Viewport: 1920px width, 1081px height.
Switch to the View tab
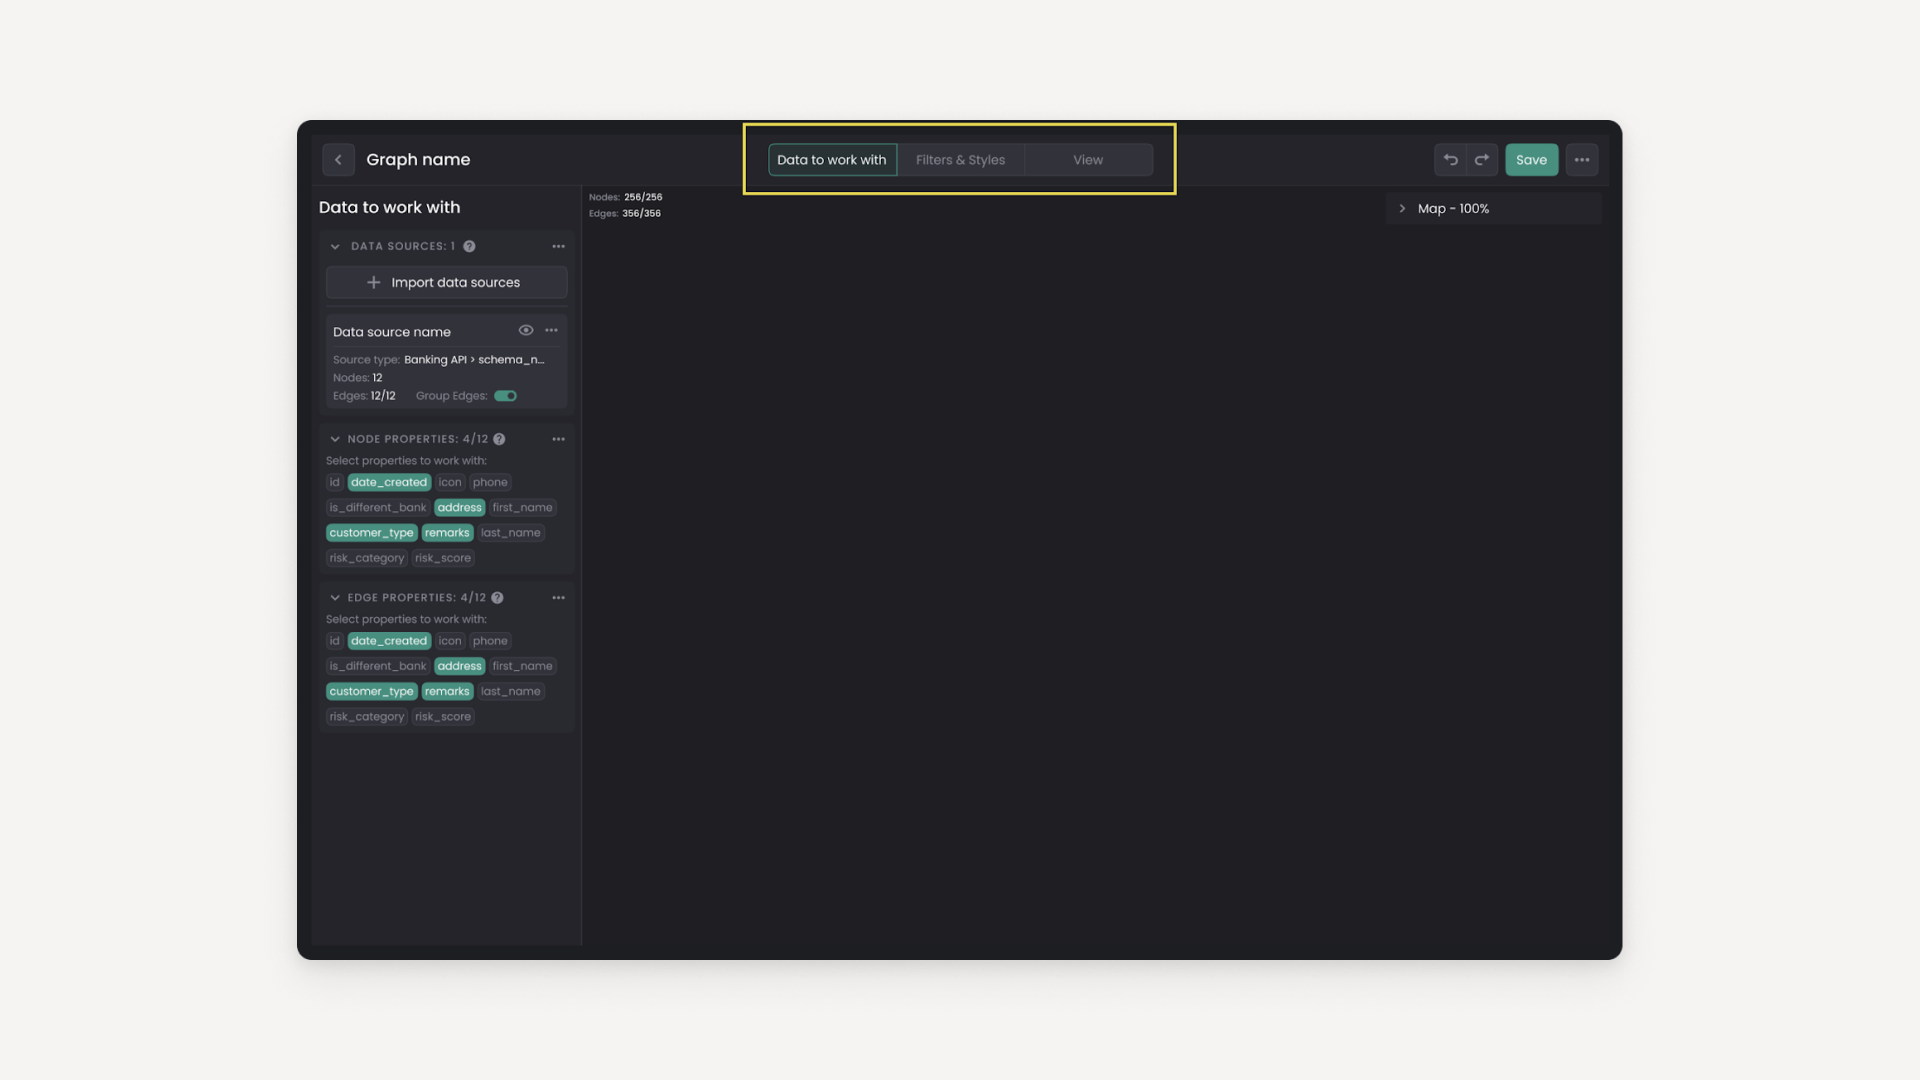coord(1087,160)
